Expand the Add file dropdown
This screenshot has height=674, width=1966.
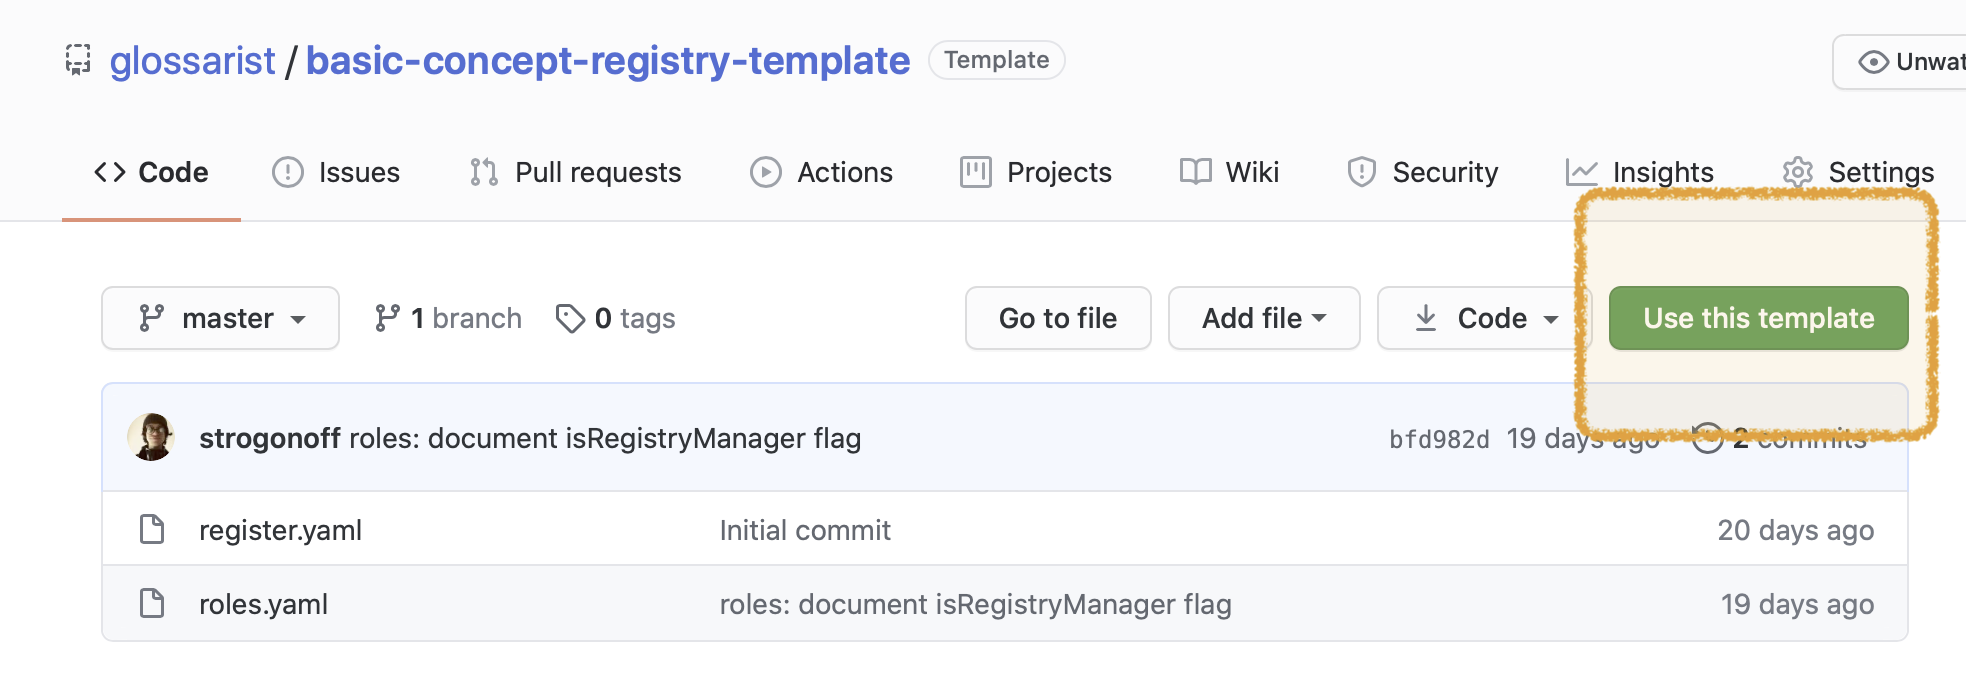(x=1264, y=318)
